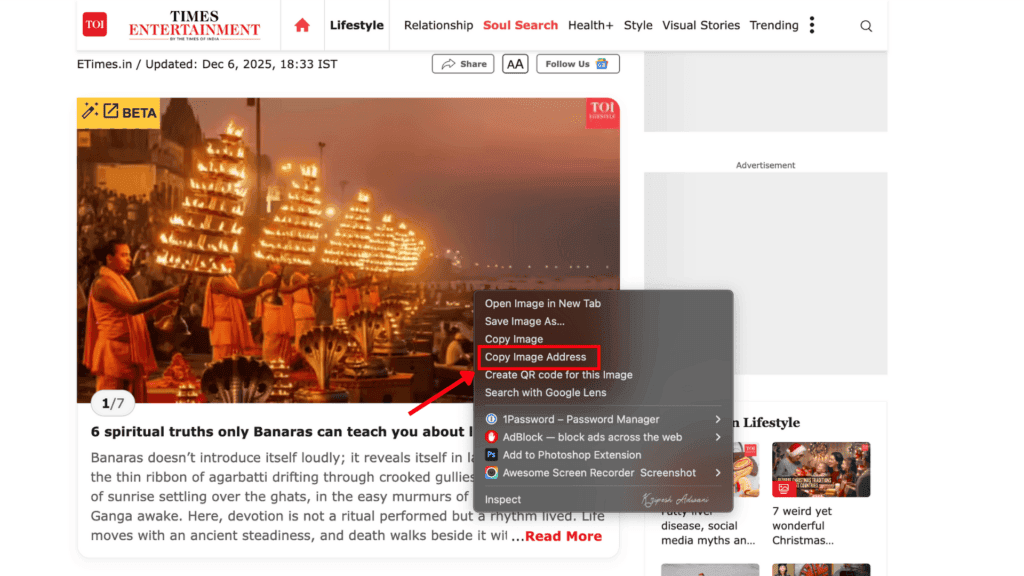Click the Photoshop Extension Ps icon

point(490,455)
